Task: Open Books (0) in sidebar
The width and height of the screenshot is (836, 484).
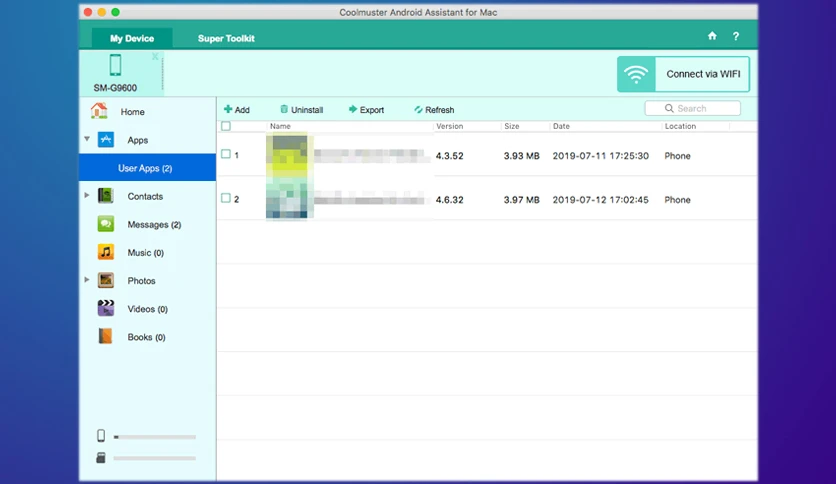Action: (x=148, y=337)
